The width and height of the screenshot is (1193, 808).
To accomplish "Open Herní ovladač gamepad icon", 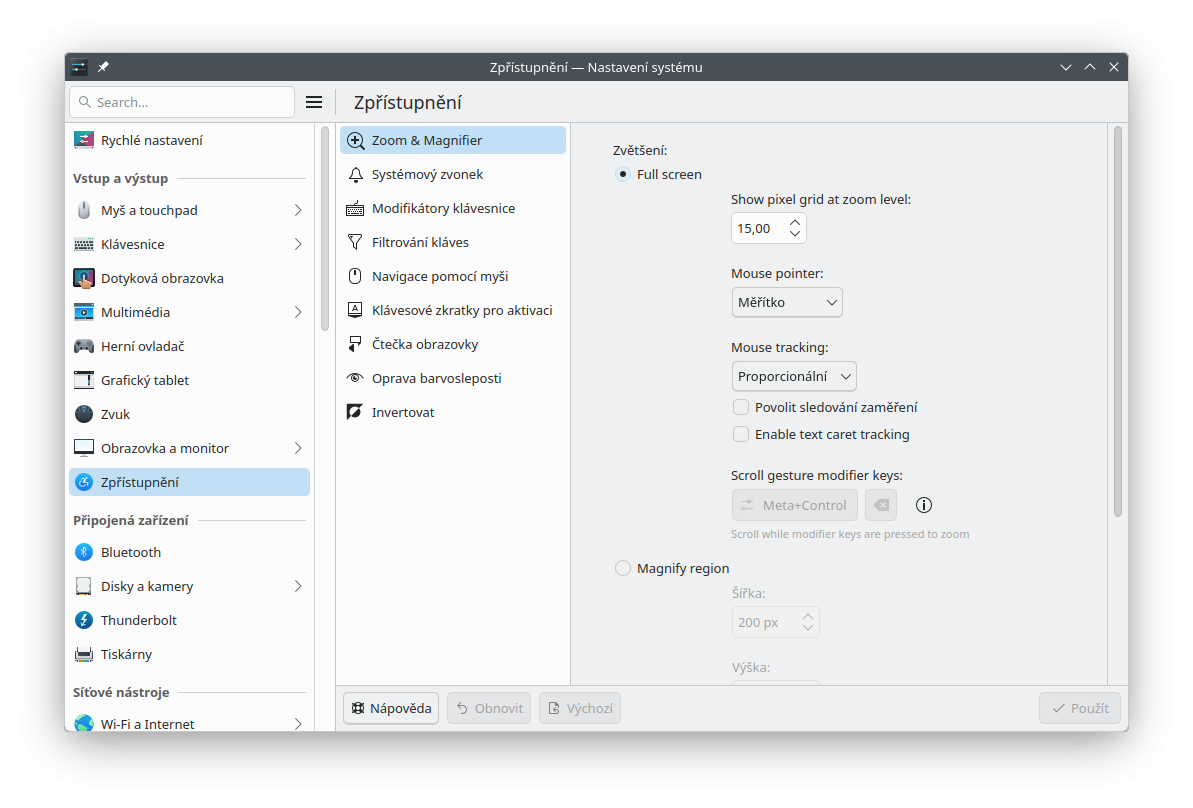I will tap(84, 346).
